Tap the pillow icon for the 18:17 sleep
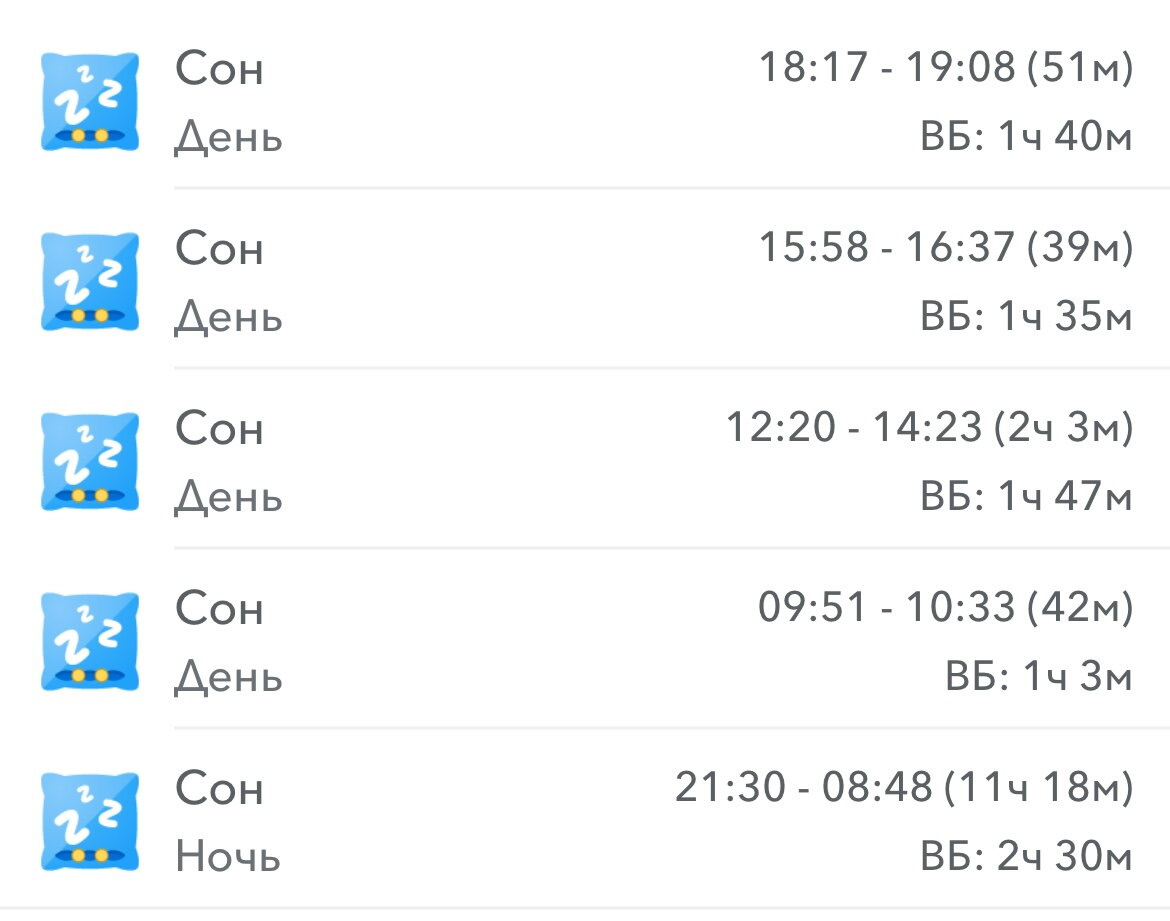This screenshot has width=1170, height=921. pyautogui.click(x=90, y=102)
